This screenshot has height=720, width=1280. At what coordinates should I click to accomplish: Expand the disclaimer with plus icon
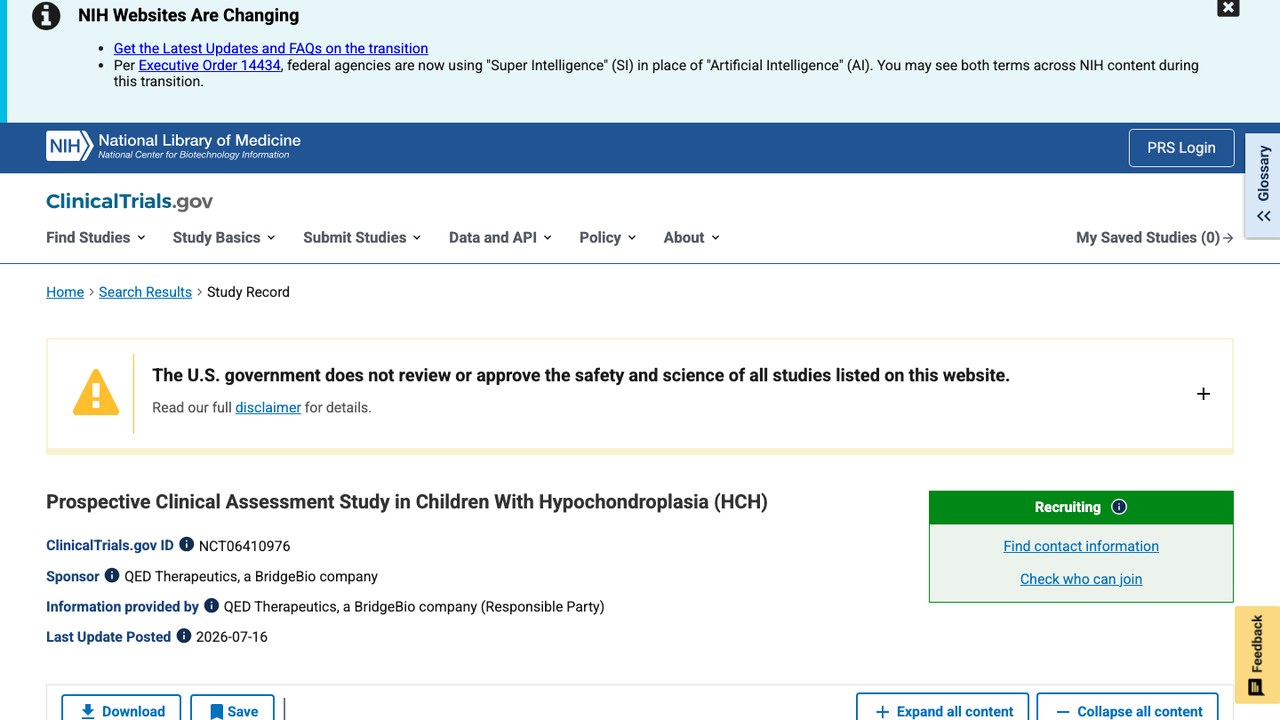click(x=1203, y=394)
